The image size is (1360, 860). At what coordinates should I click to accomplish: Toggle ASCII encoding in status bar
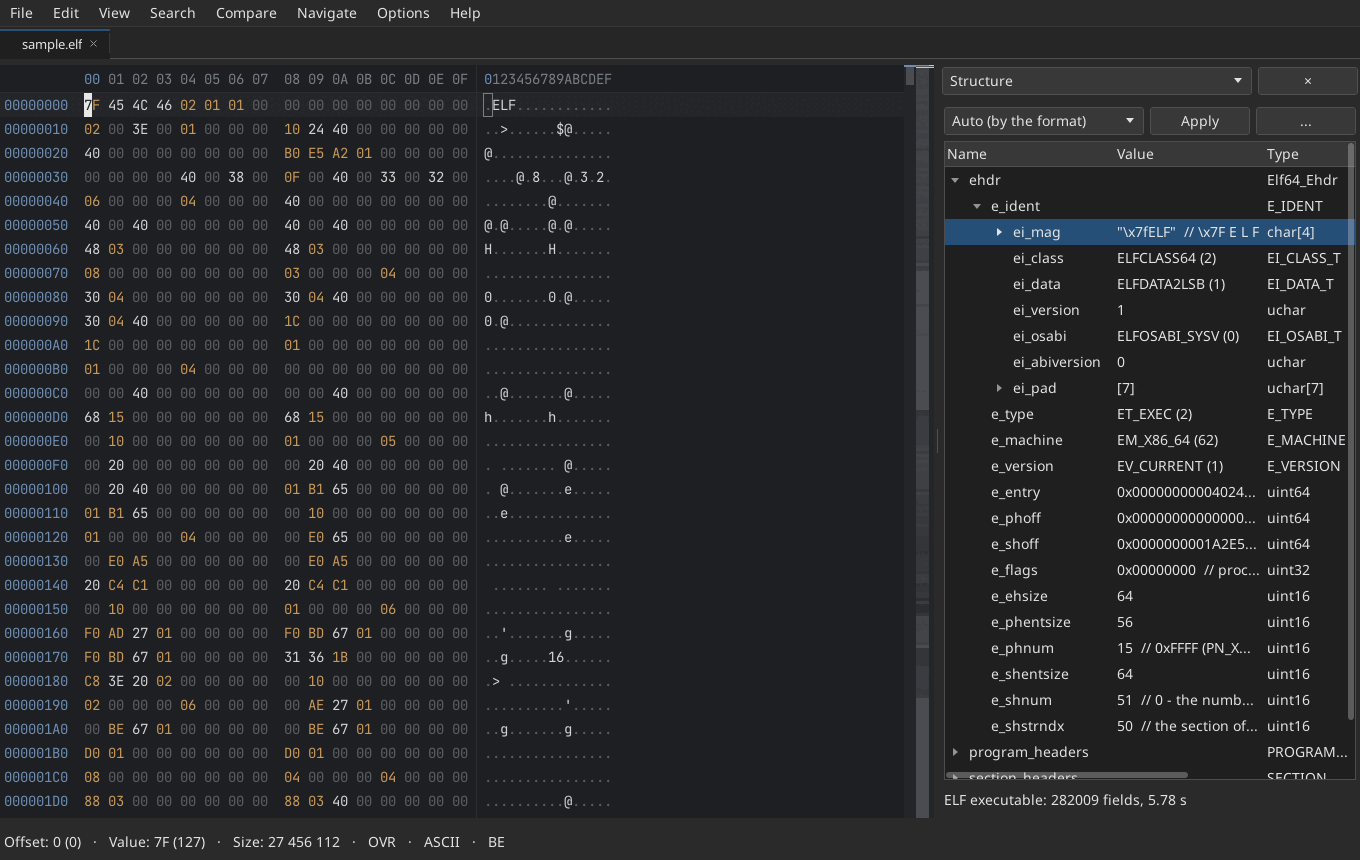[x=442, y=842]
